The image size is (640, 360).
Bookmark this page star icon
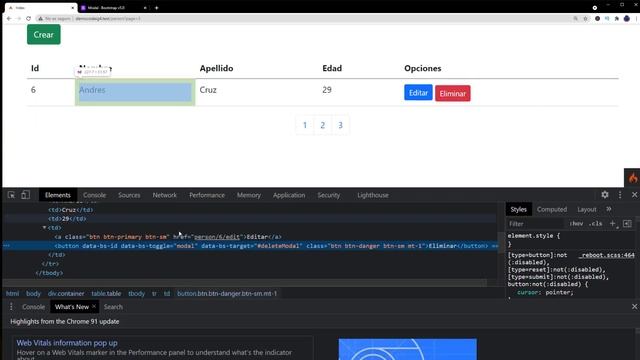585,18
